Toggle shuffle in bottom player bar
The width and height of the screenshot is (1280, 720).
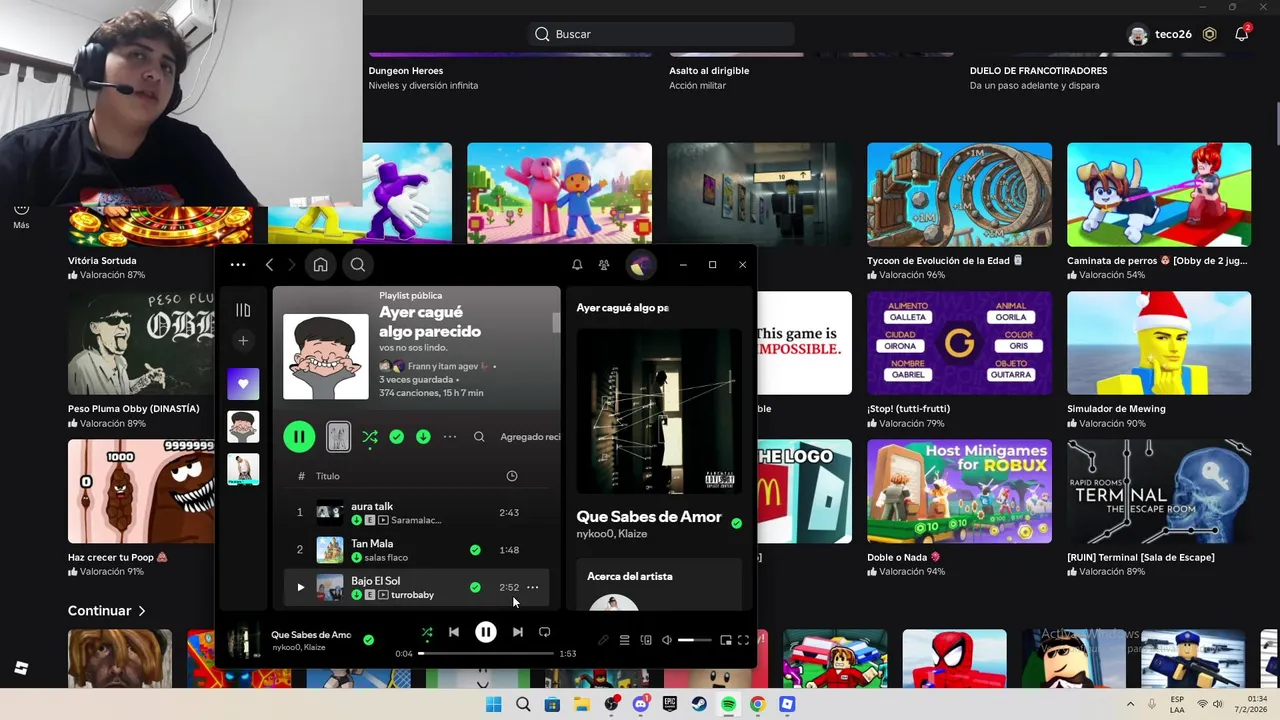[427, 632]
